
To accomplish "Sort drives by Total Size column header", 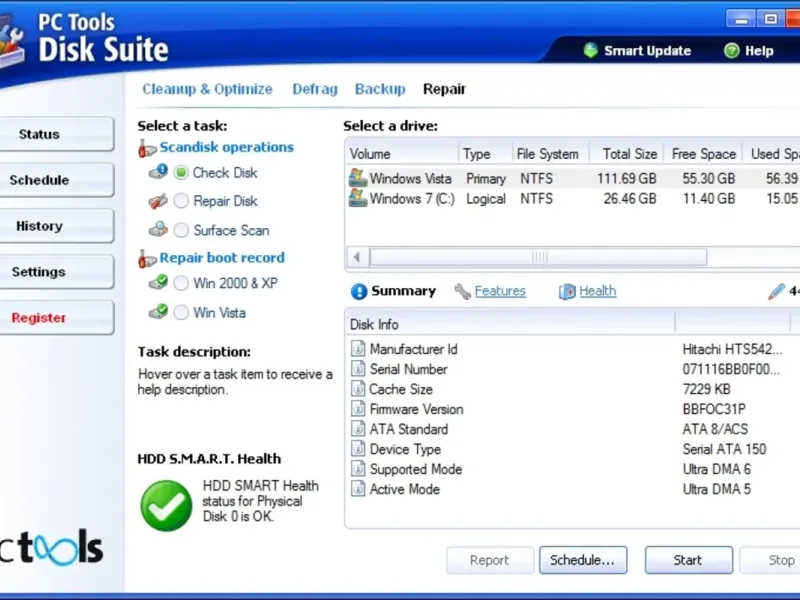I will coord(627,154).
